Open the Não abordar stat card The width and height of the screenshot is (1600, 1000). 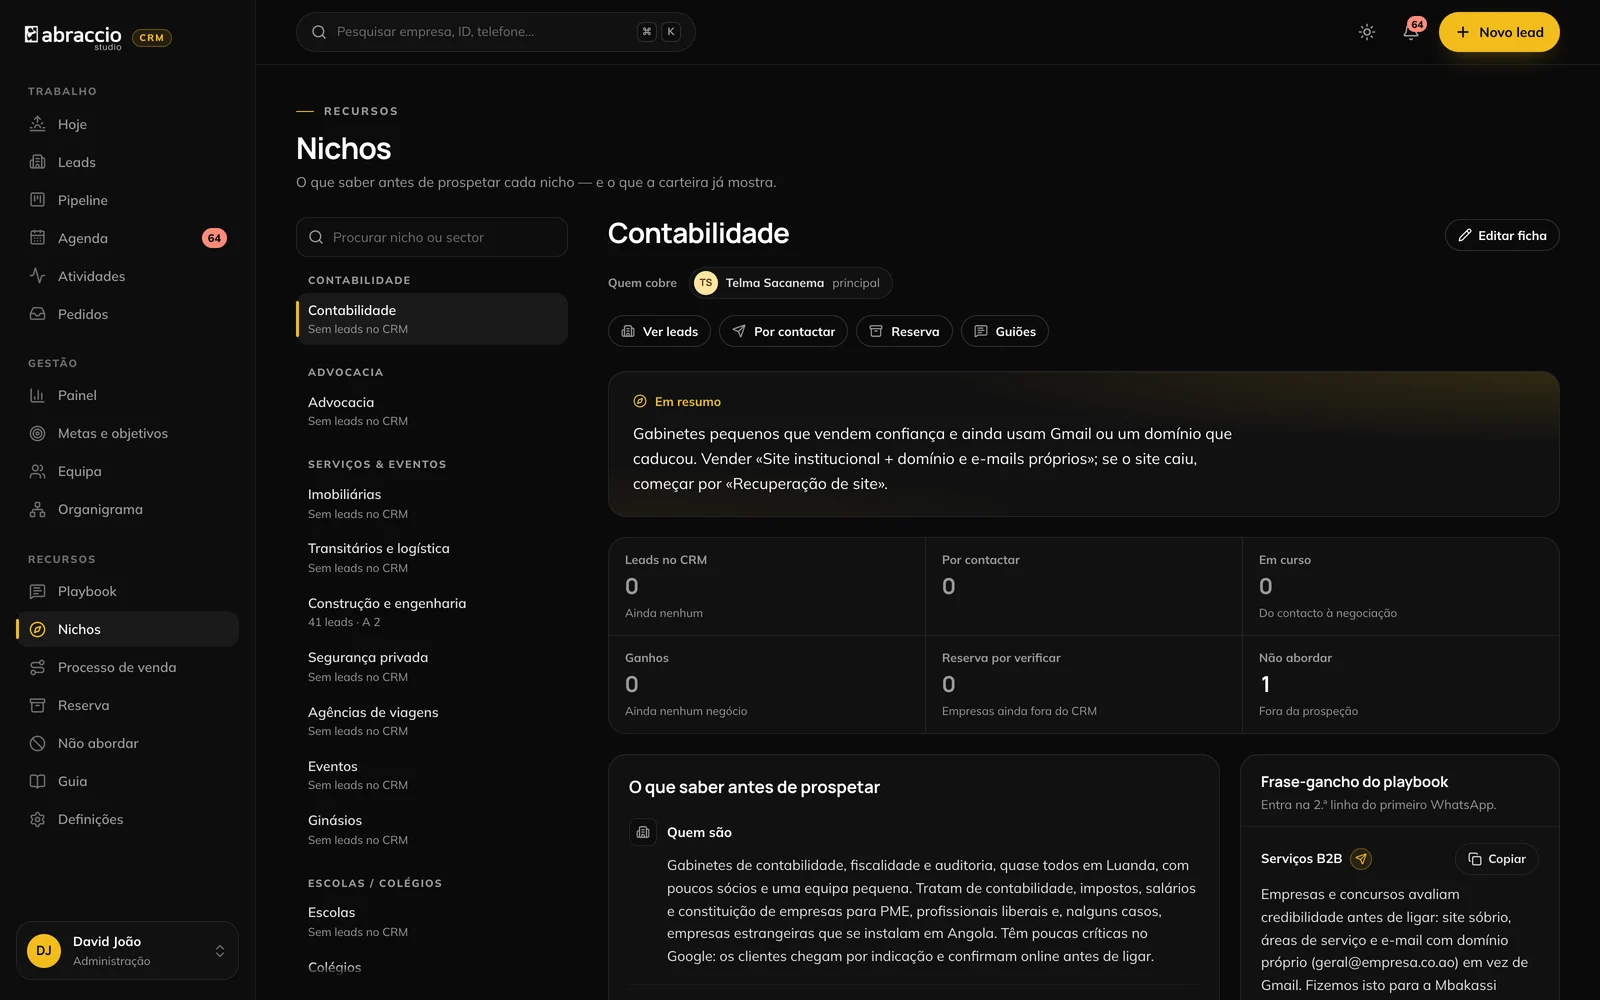[1400, 684]
